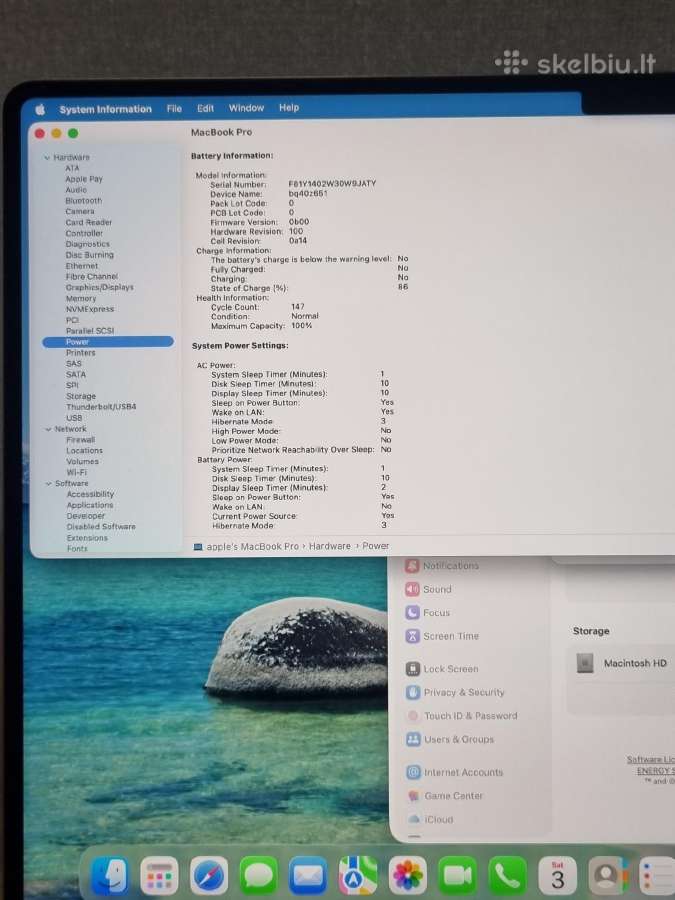Select Fibre Channel in the sidebar
This screenshot has height=900, width=675.
(x=91, y=276)
